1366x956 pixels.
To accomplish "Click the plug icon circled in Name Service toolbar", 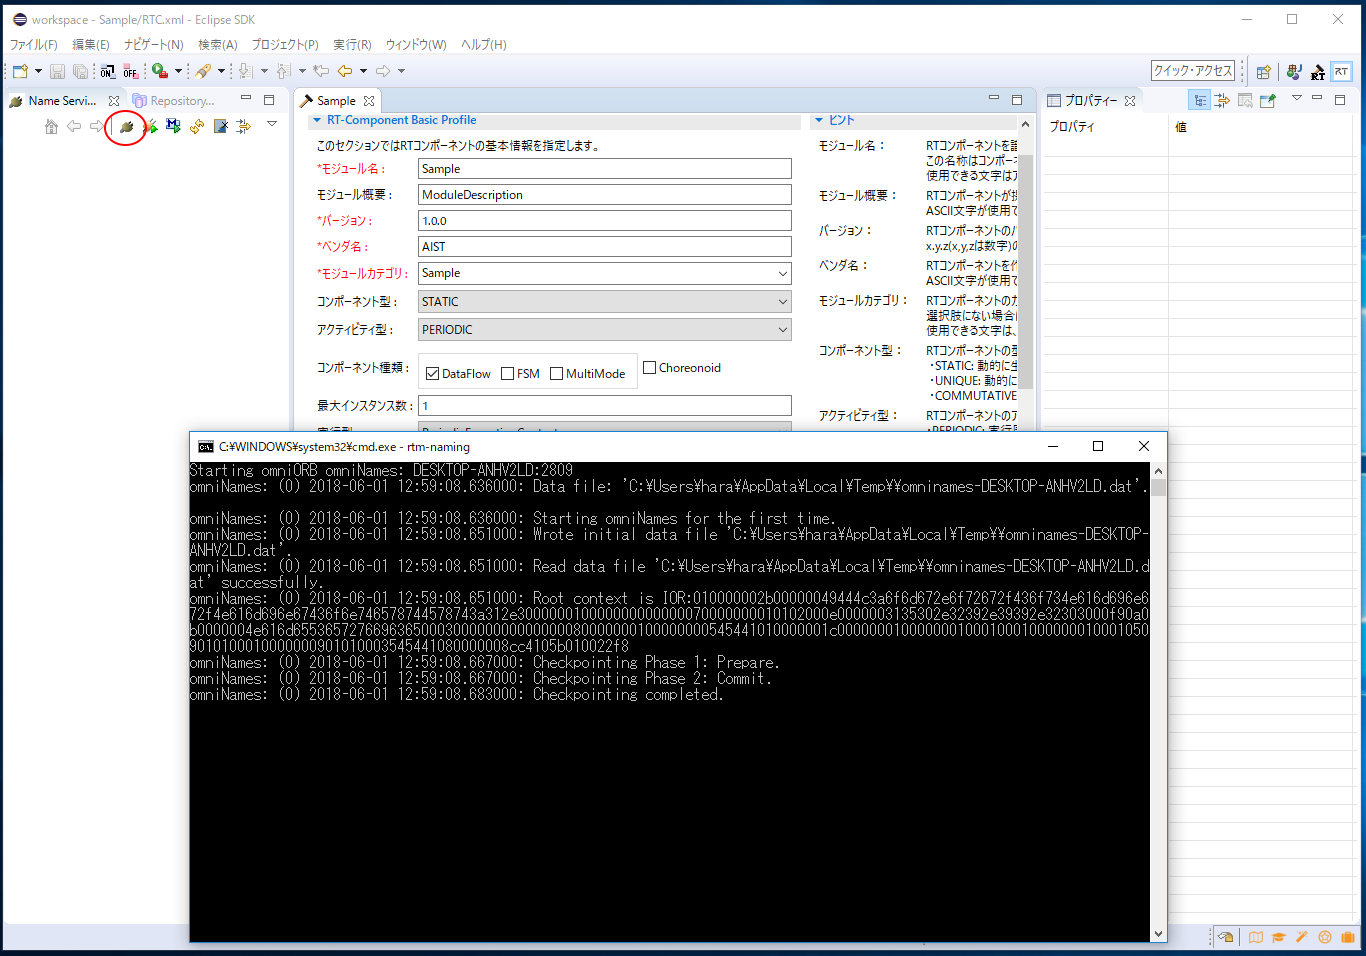I will [x=126, y=126].
